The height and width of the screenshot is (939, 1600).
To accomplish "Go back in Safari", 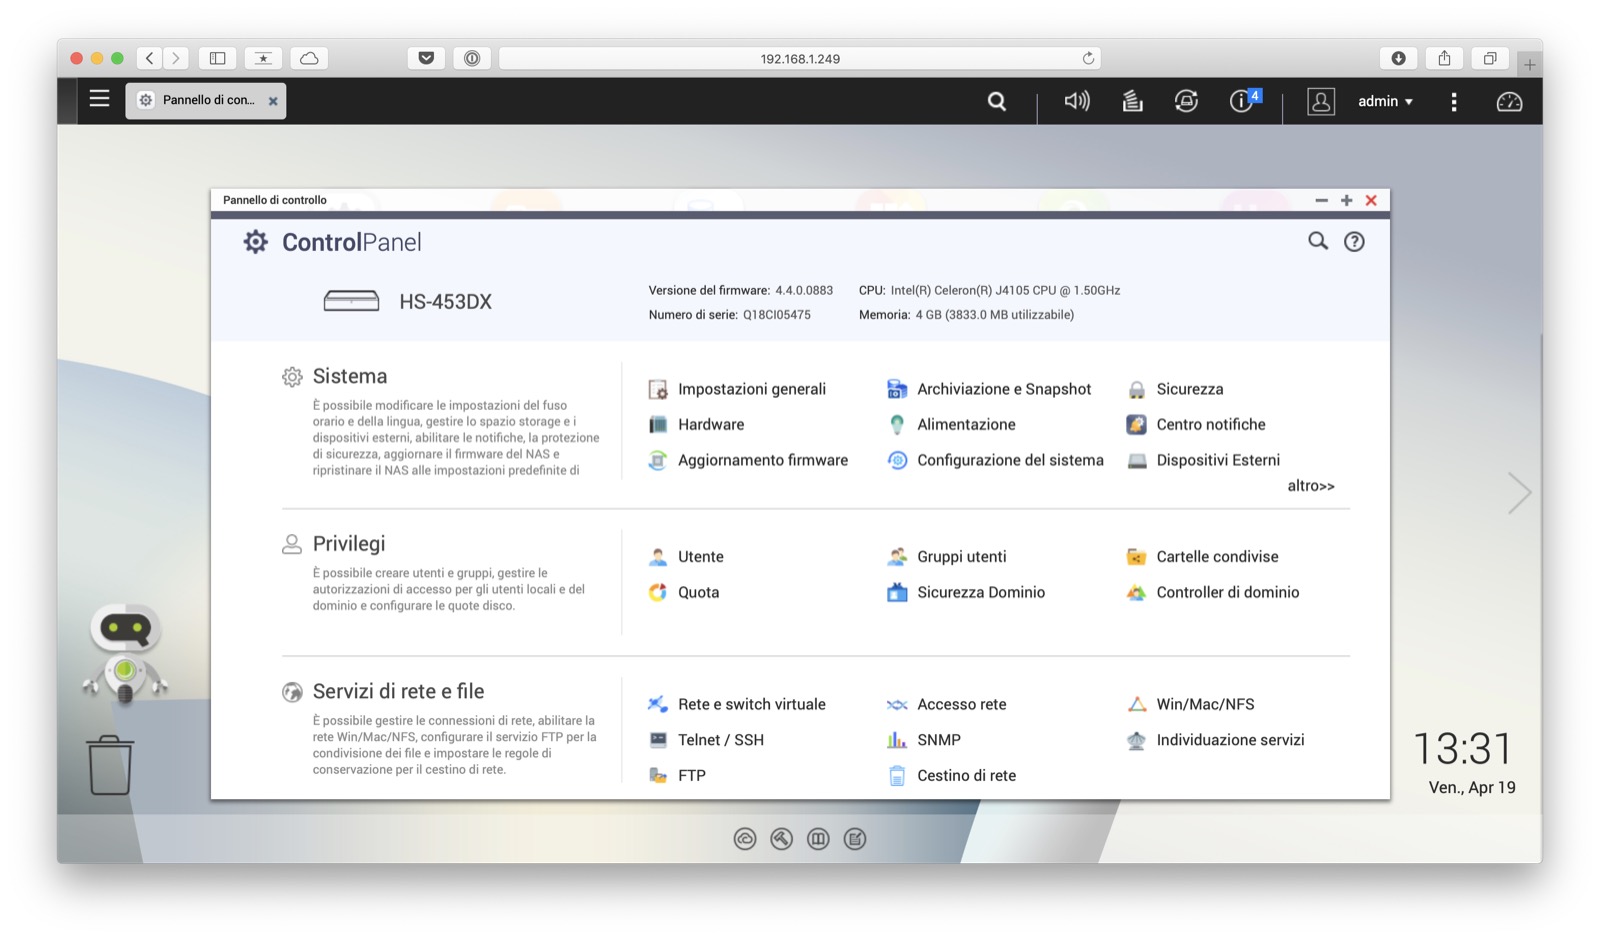I will pos(149,58).
